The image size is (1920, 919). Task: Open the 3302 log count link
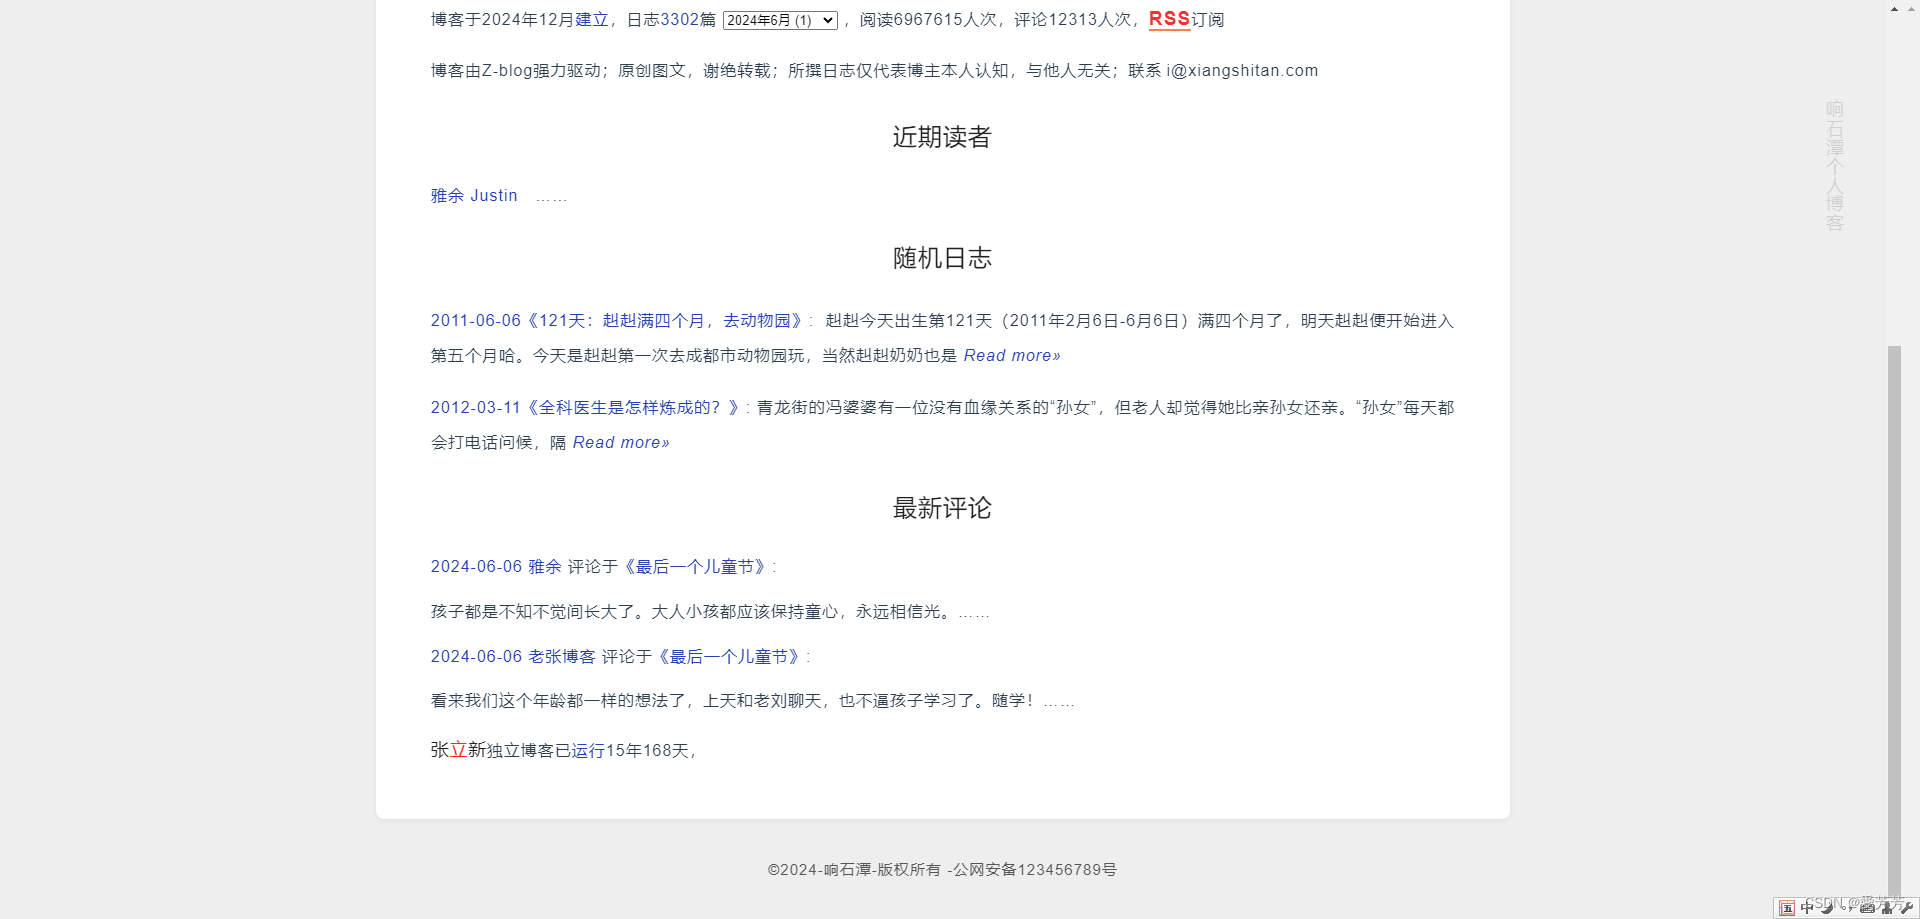[x=679, y=19]
